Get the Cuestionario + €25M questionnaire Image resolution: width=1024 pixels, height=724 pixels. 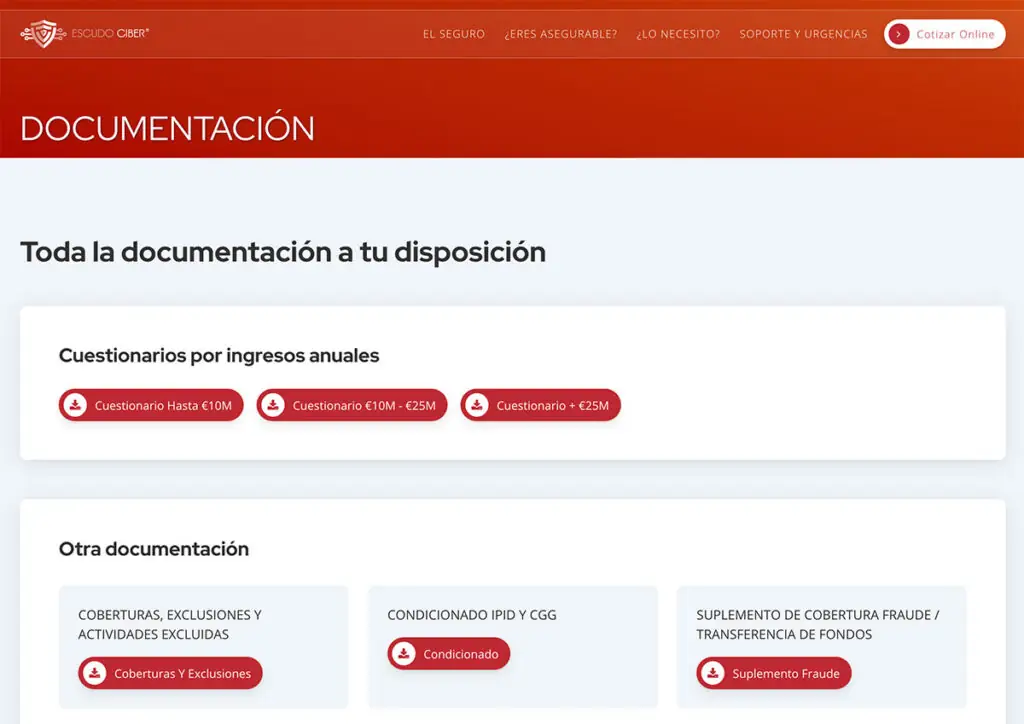tap(552, 406)
